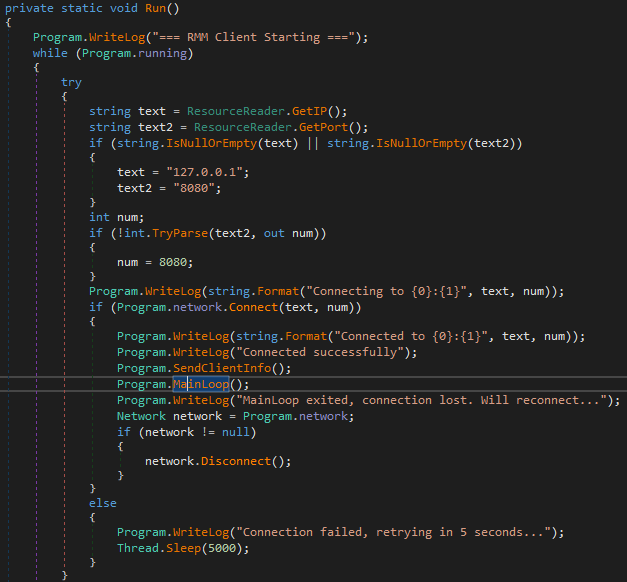Click the else keyword
Viewport: 627px width, 582px height.
(103, 502)
